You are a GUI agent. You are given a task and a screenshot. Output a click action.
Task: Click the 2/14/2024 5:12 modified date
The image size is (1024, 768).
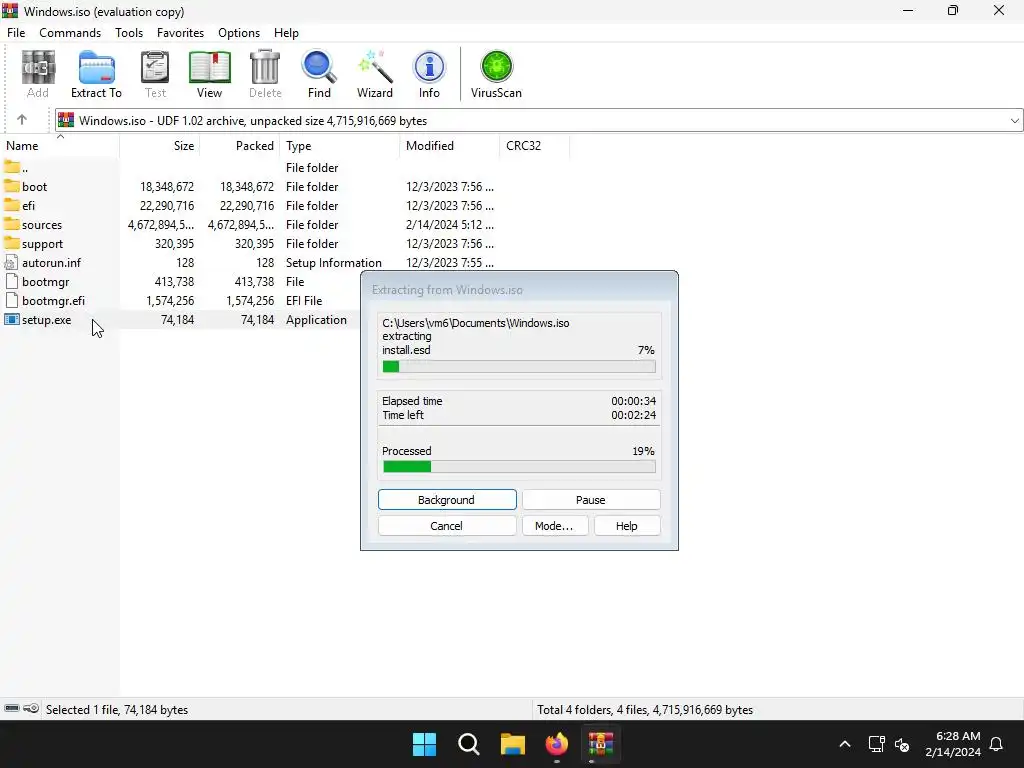449,225
